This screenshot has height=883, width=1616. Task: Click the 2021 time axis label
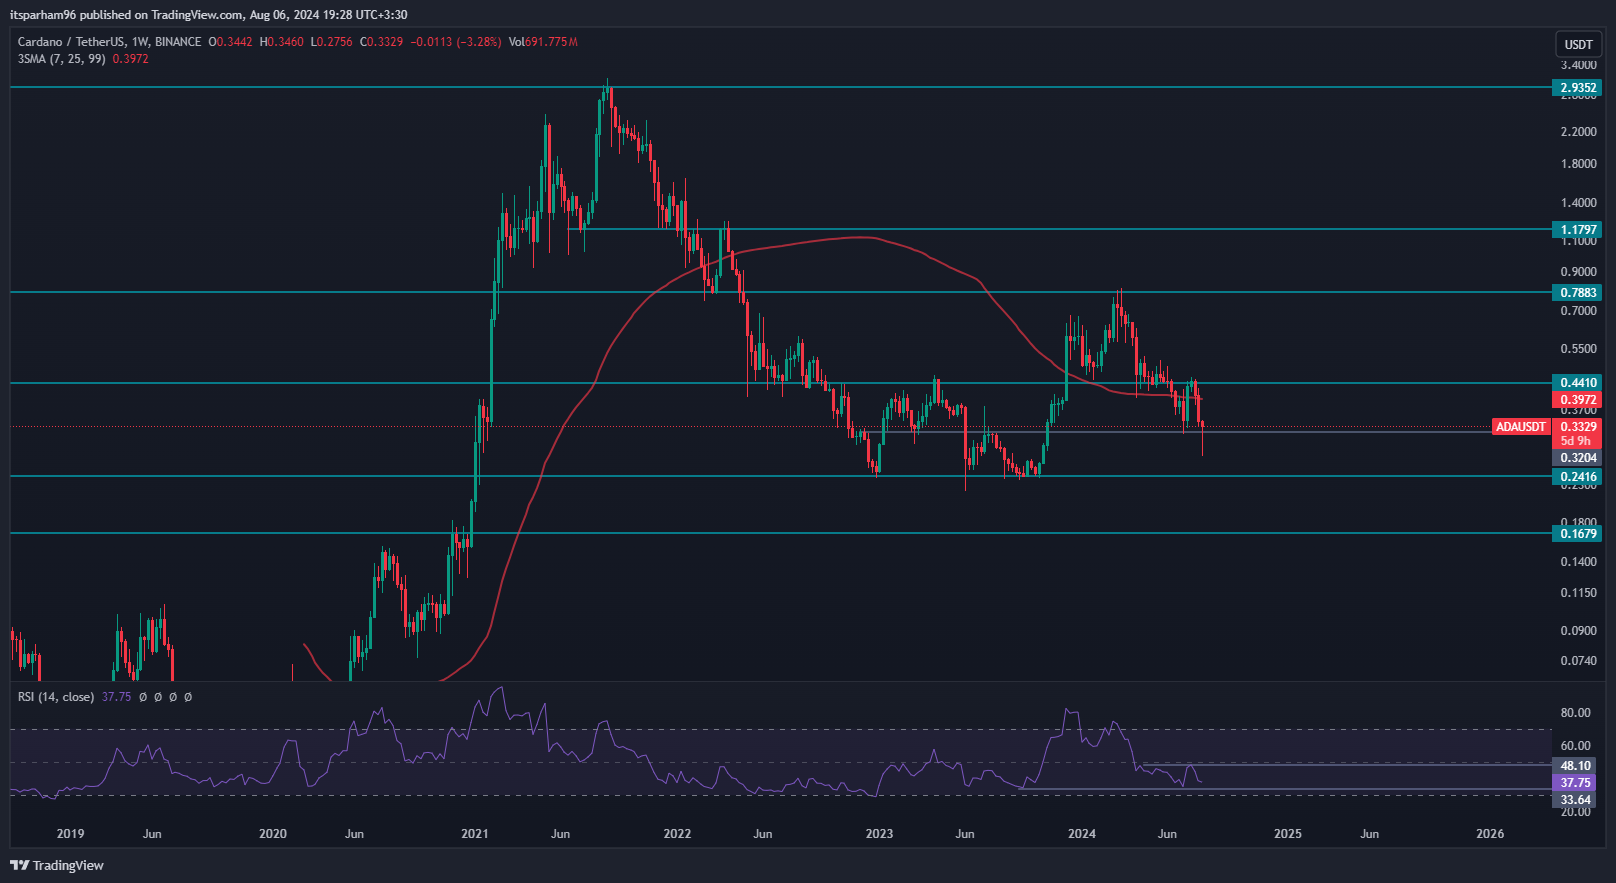474,834
